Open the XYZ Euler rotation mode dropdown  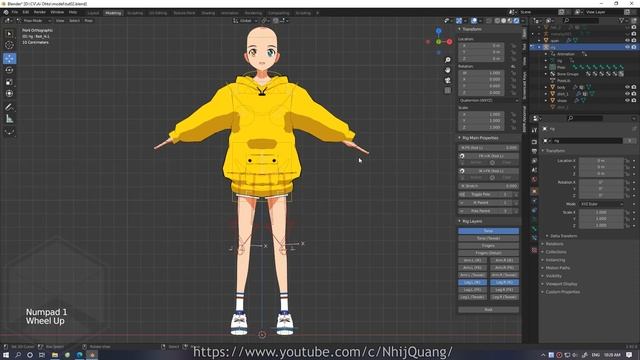pos(601,204)
